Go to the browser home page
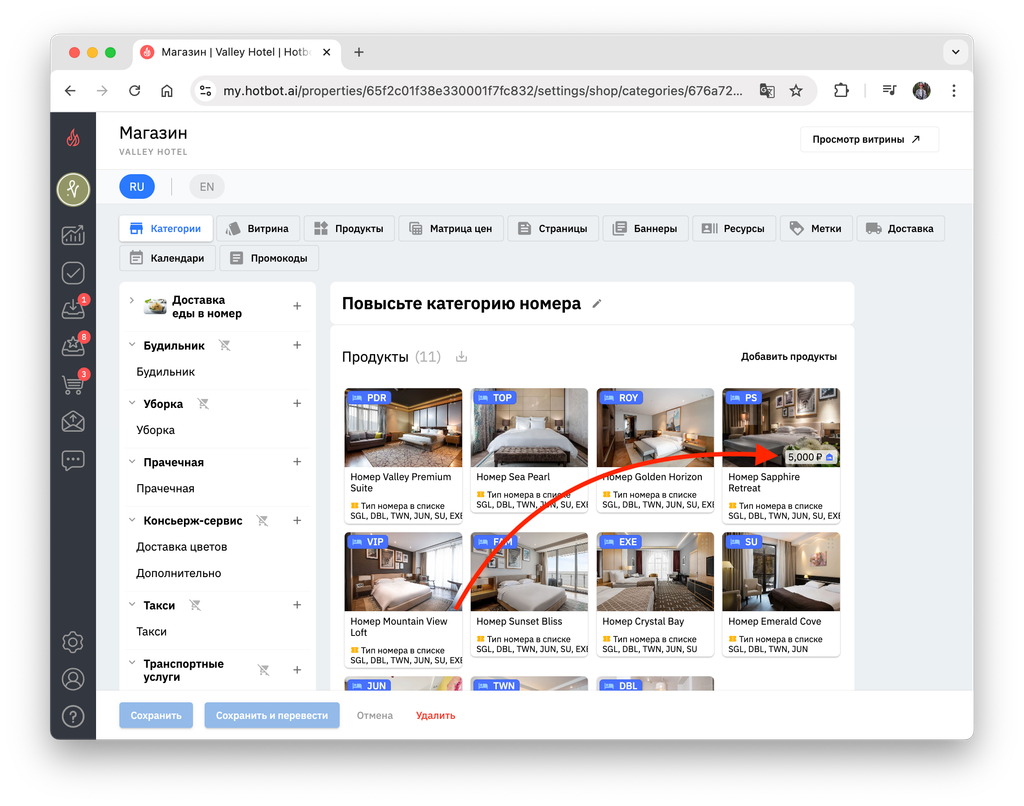 click(x=167, y=91)
